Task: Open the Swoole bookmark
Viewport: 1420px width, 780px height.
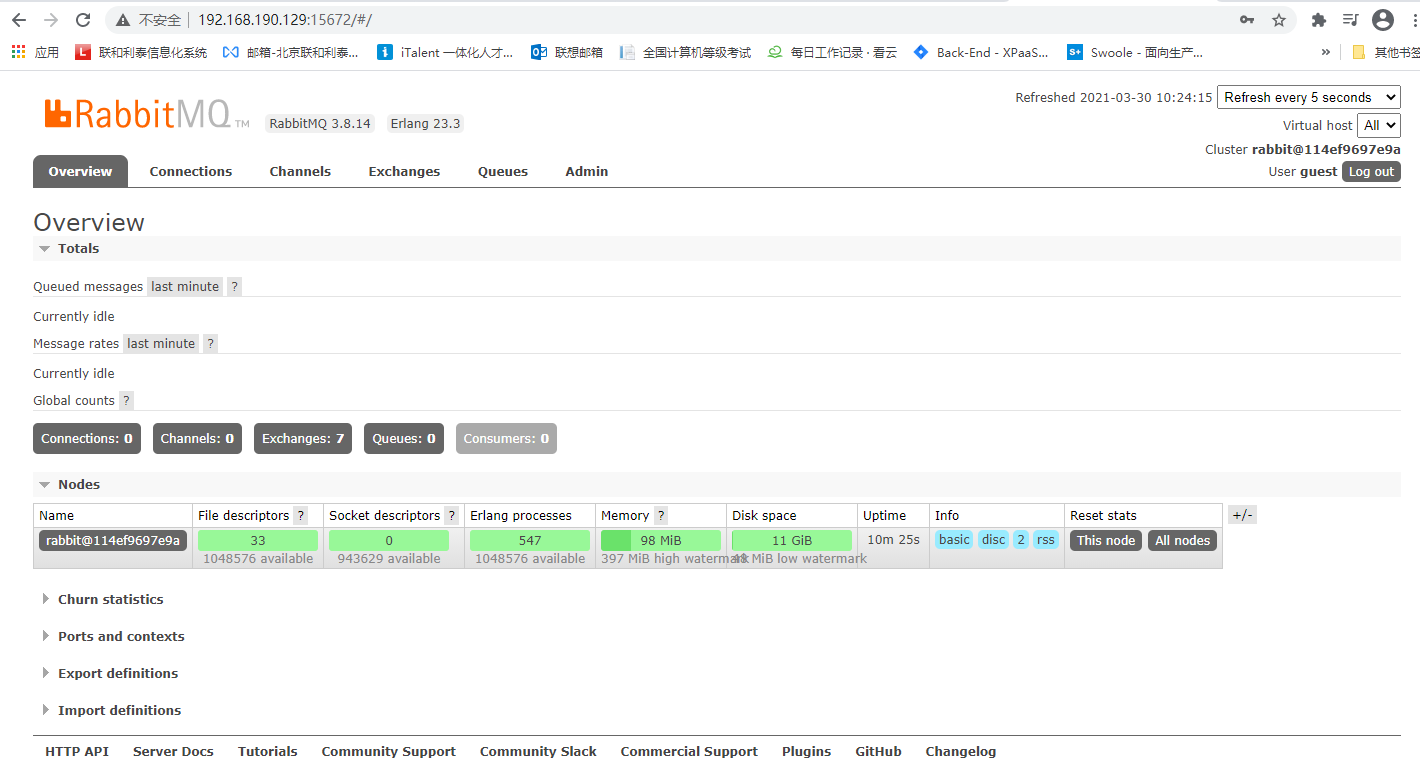Action: click(x=1135, y=52)
